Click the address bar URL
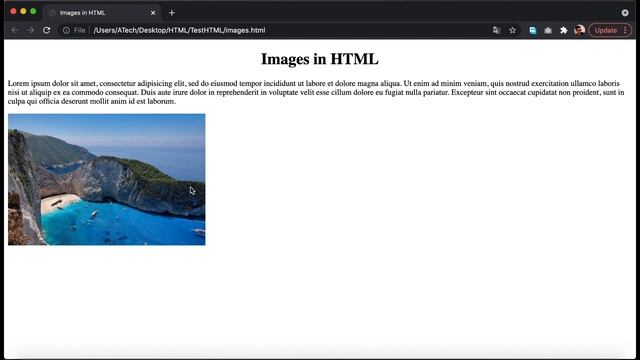Screen dimensions: 640x360 (x=179, y=30)
